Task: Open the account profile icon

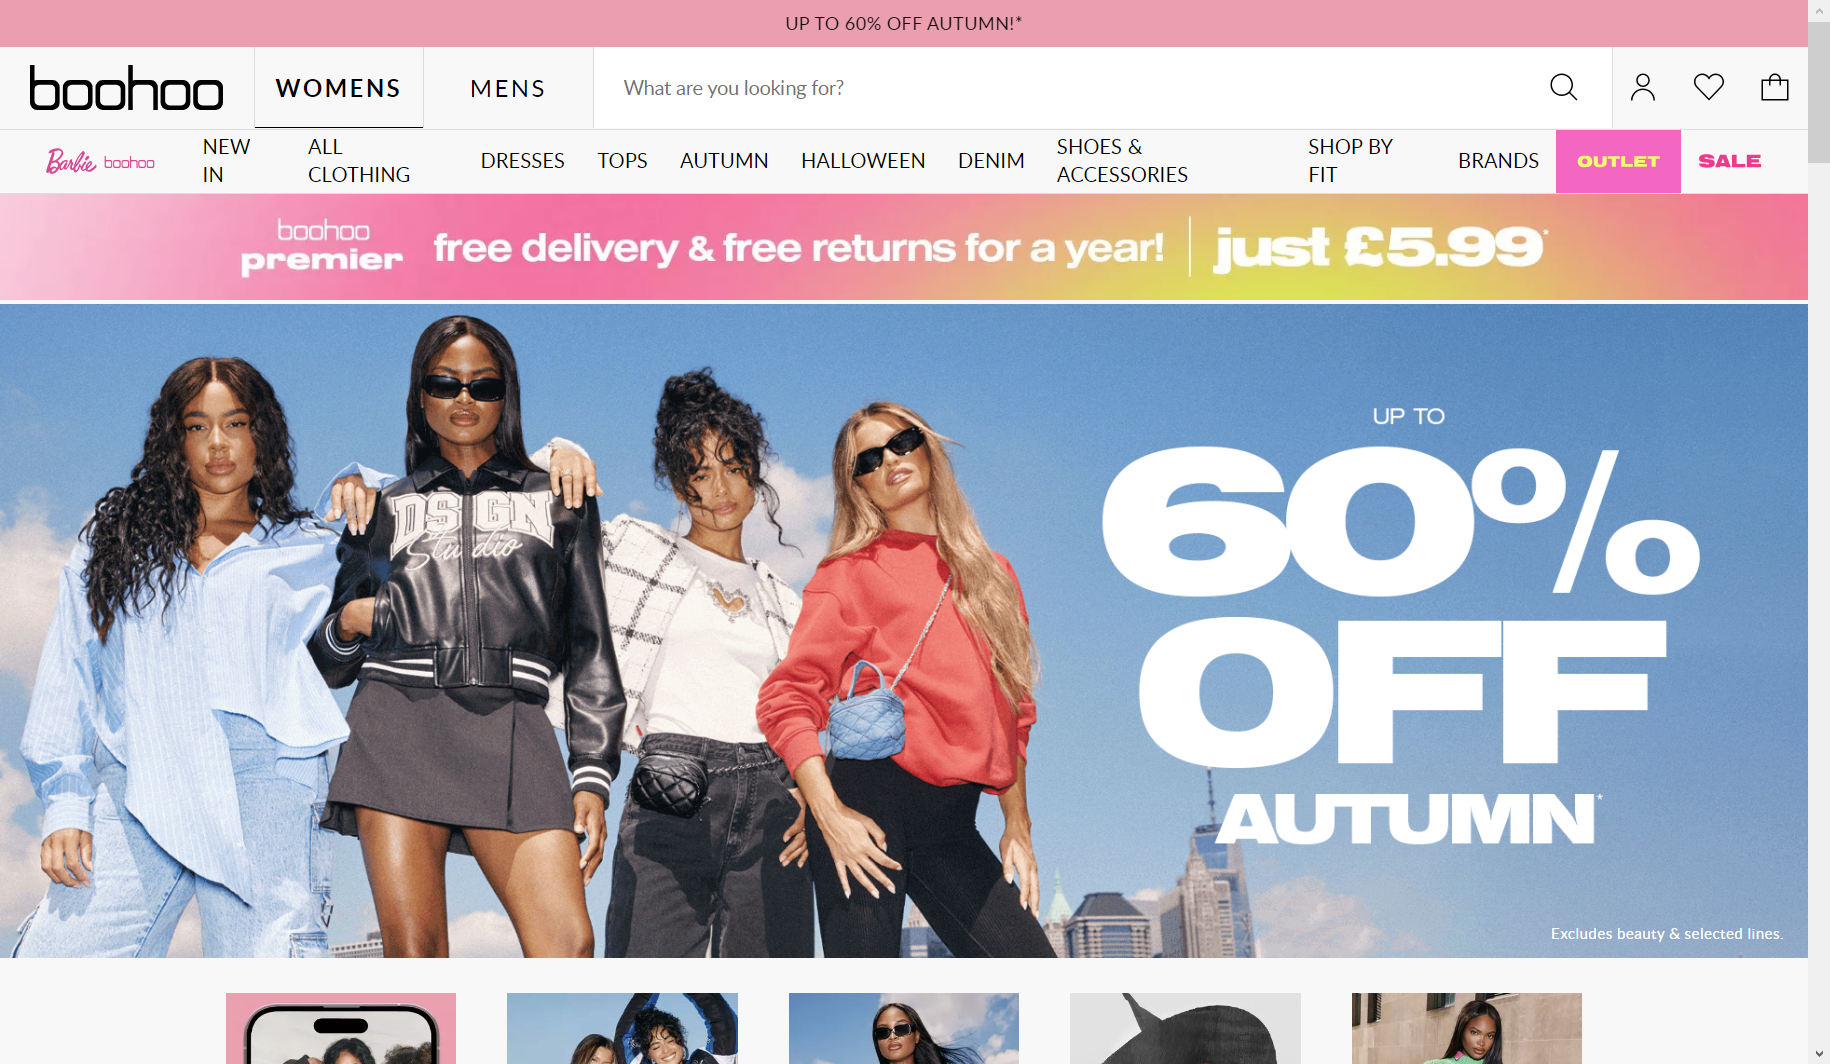Action: (1643, 88)
